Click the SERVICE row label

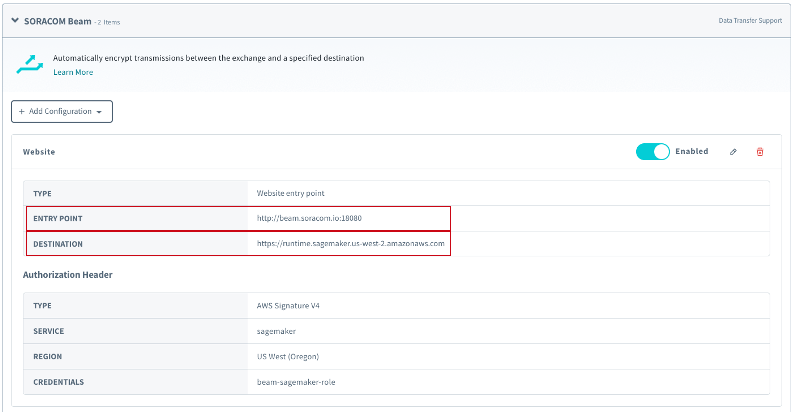pos(48,331)
